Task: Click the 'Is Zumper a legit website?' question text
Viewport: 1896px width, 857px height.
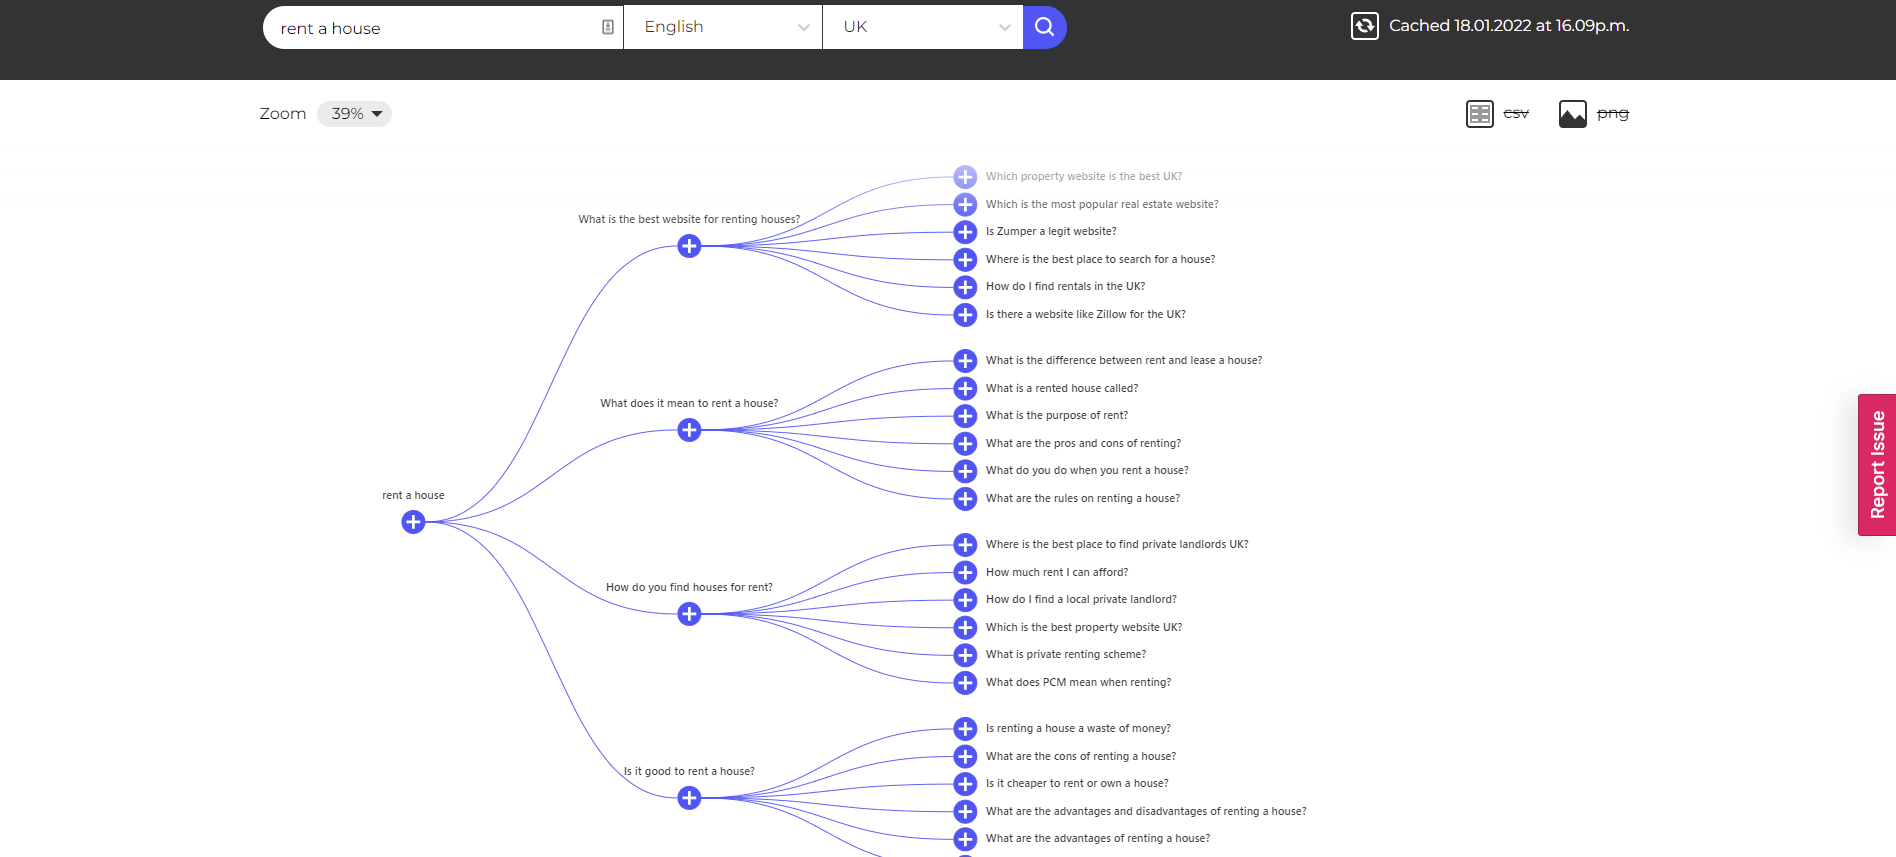Action: pyautogui.click(x=1051, y=232)
